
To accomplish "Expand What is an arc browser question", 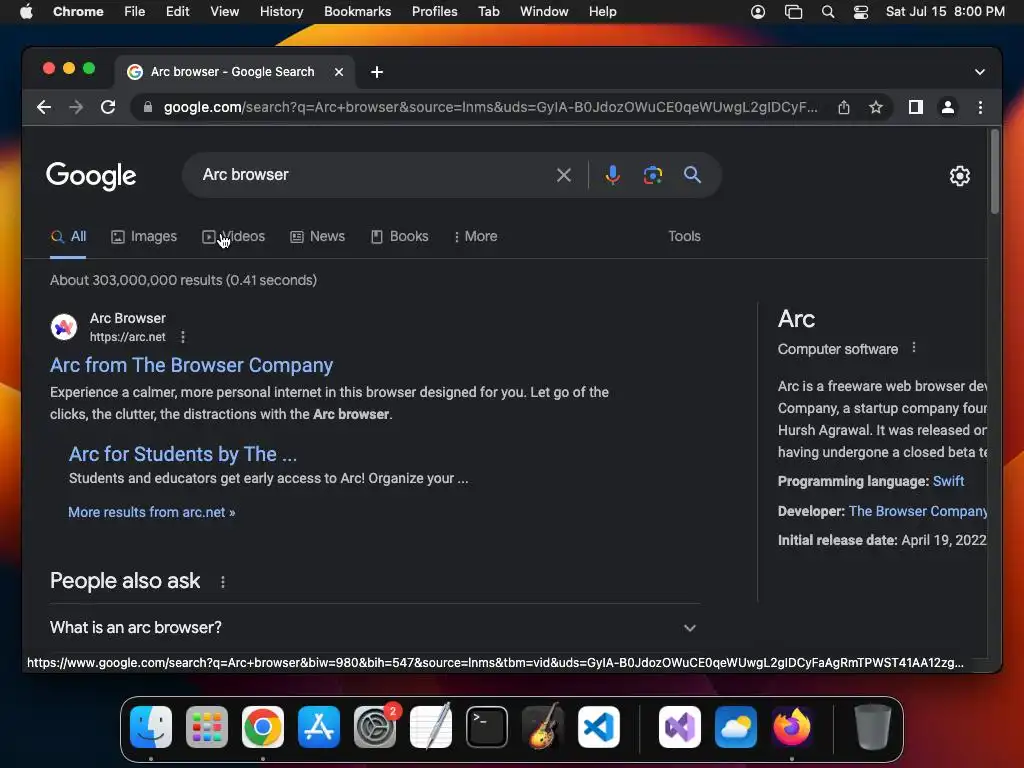I will tap(374, 628).
